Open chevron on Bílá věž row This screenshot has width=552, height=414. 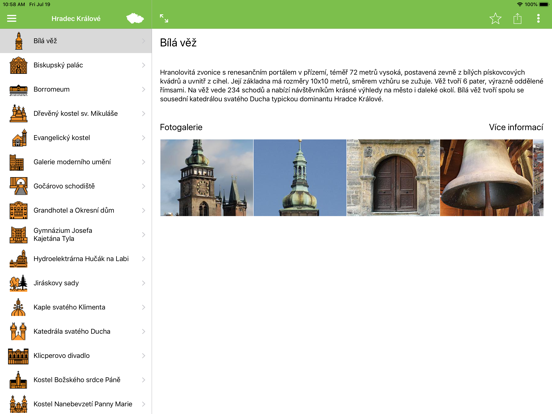click(x=144, y=41)
